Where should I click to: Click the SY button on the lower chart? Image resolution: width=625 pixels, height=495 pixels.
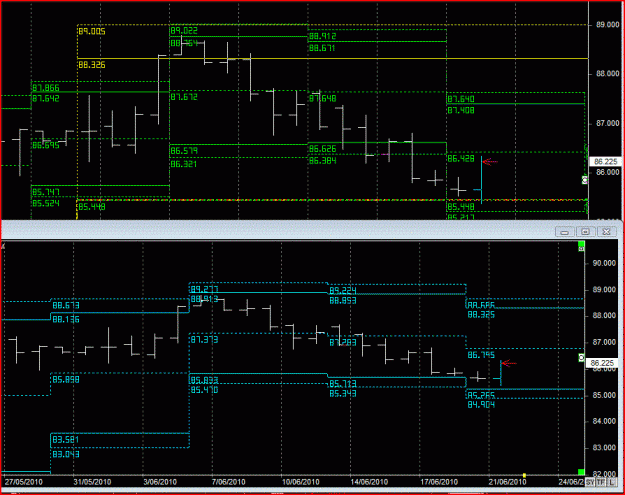pyautogui.click(x=590, y=482)
